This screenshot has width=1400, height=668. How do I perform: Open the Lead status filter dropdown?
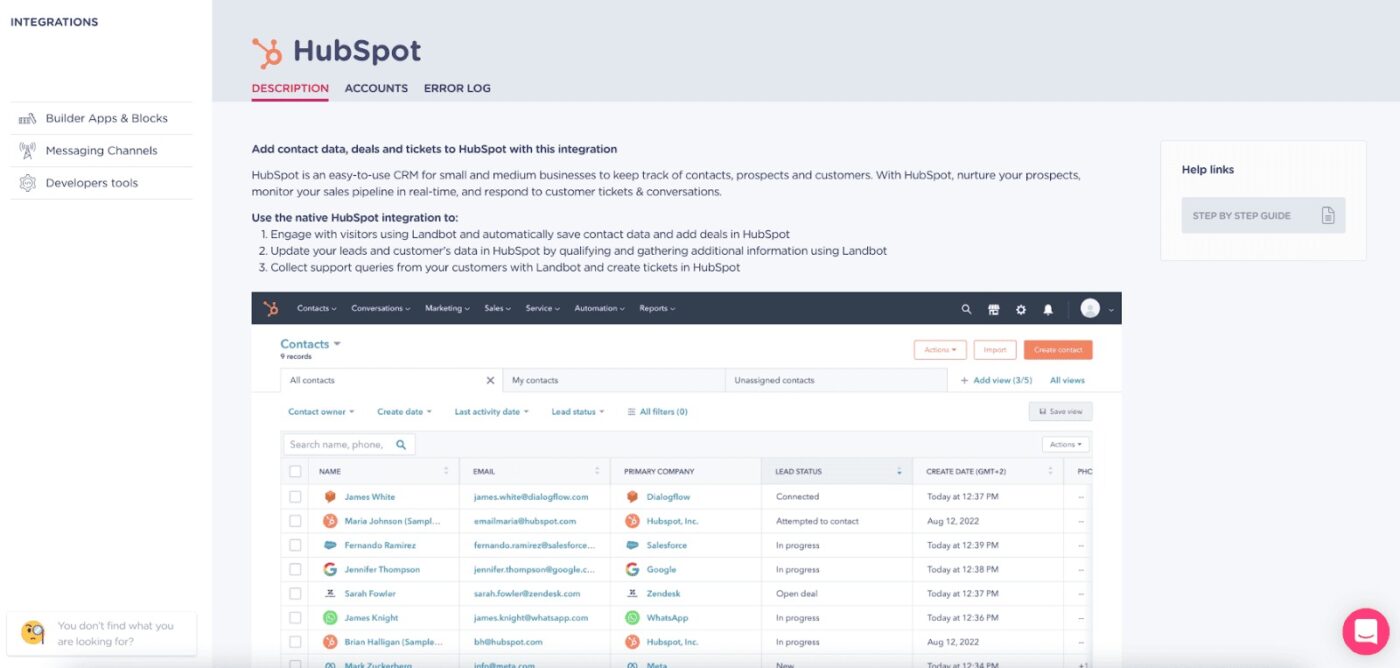click(577, 412)
